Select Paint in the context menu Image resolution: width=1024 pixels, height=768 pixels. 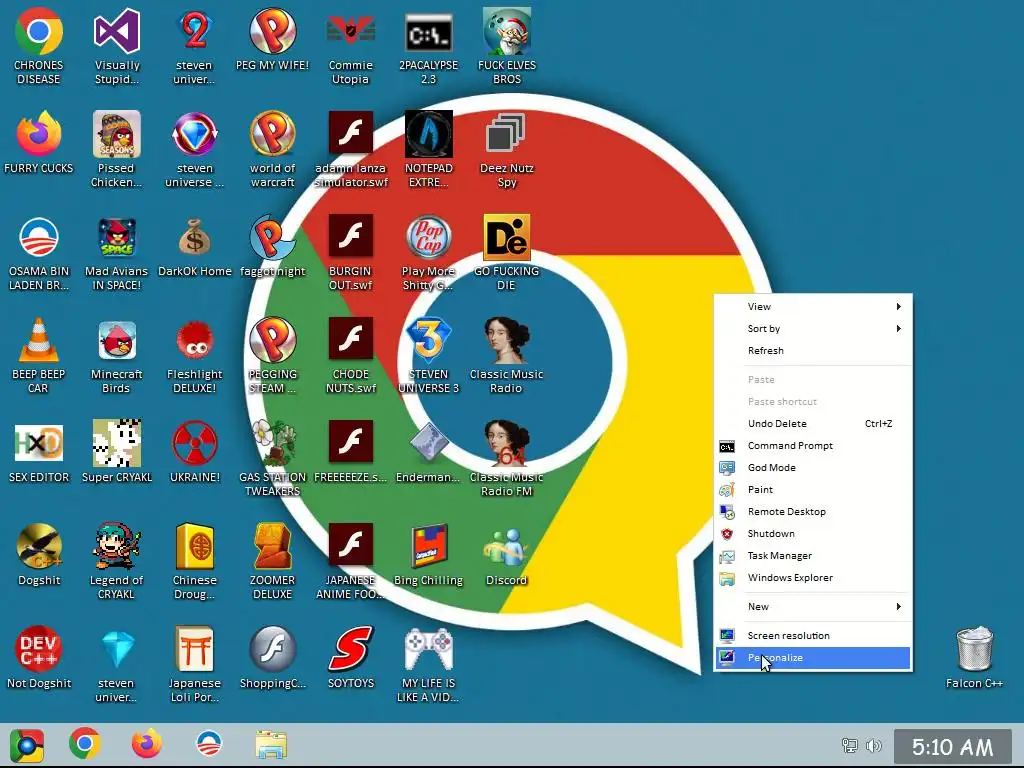click(813, 490)
